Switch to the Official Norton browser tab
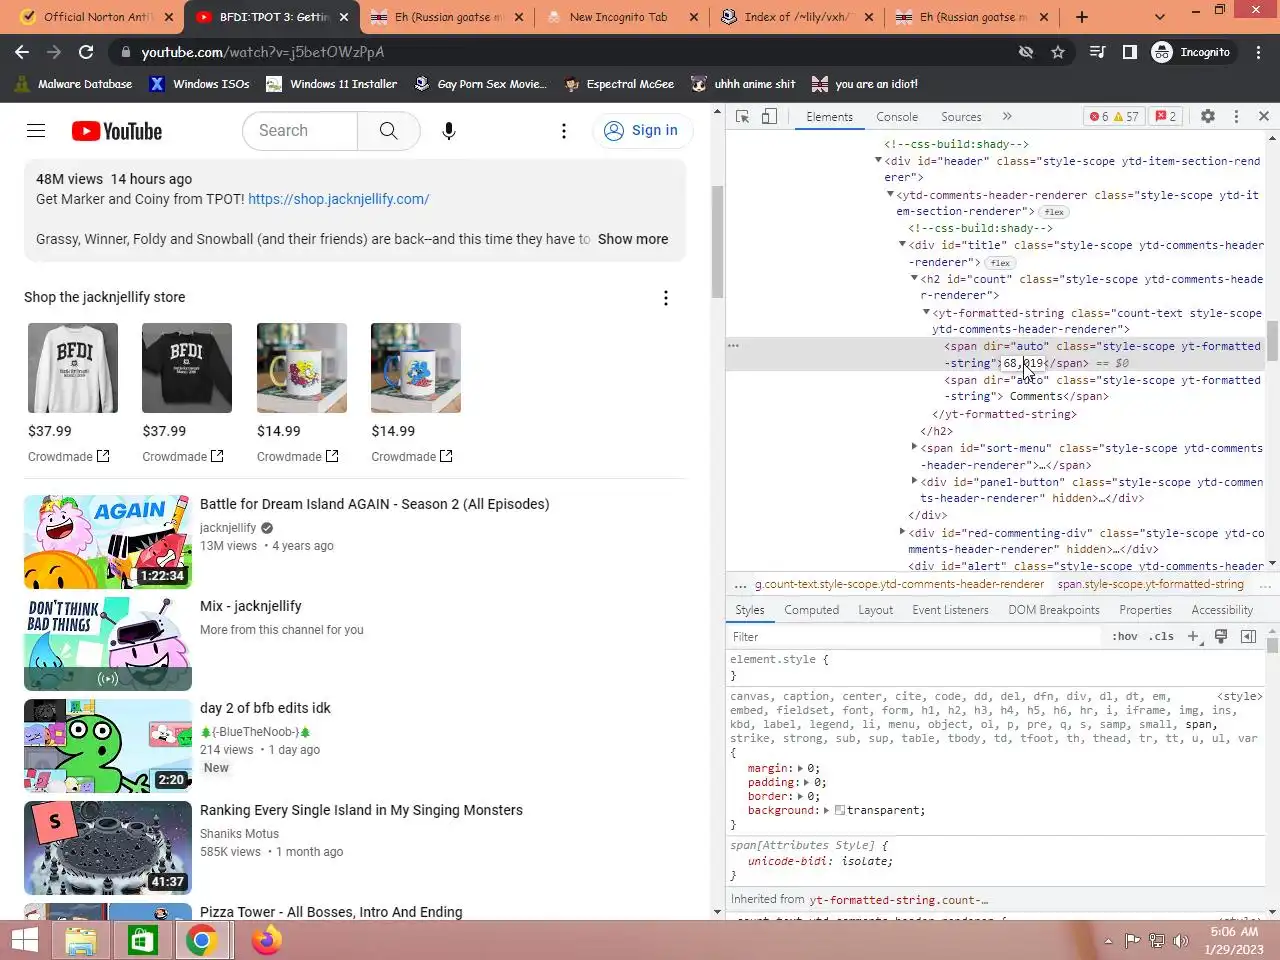The image size is (1280, 960). tap(97, 17)
